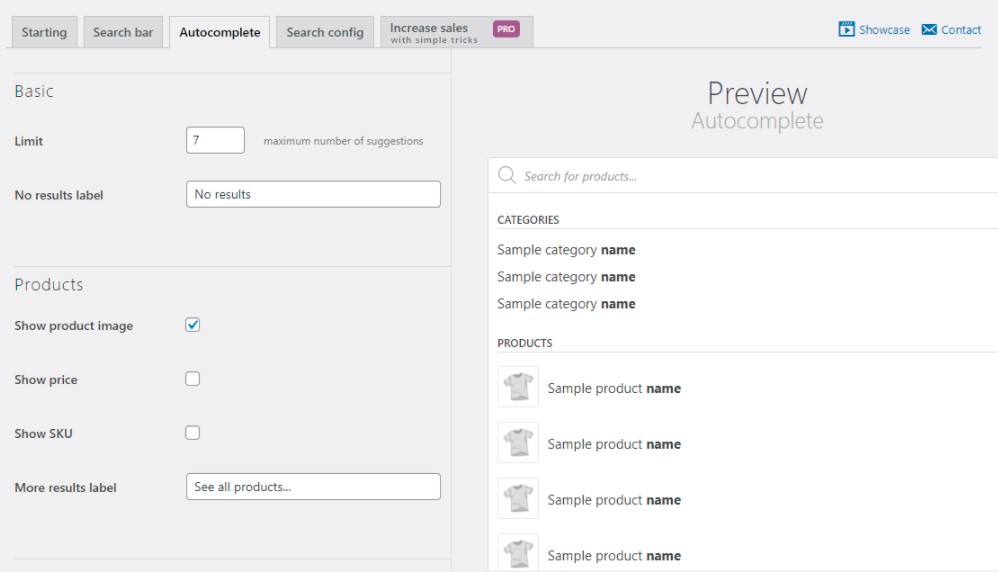The width and height of the screenshot is (998, 572).
Task: Uncheck the Show product image checkbox
Action: coord(193,325)
